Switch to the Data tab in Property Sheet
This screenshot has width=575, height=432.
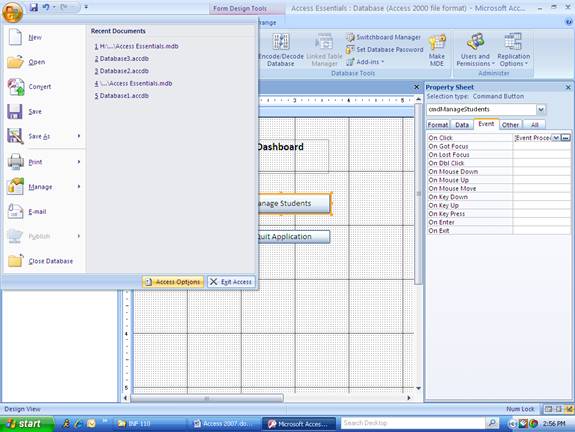[x=462, y=125]
